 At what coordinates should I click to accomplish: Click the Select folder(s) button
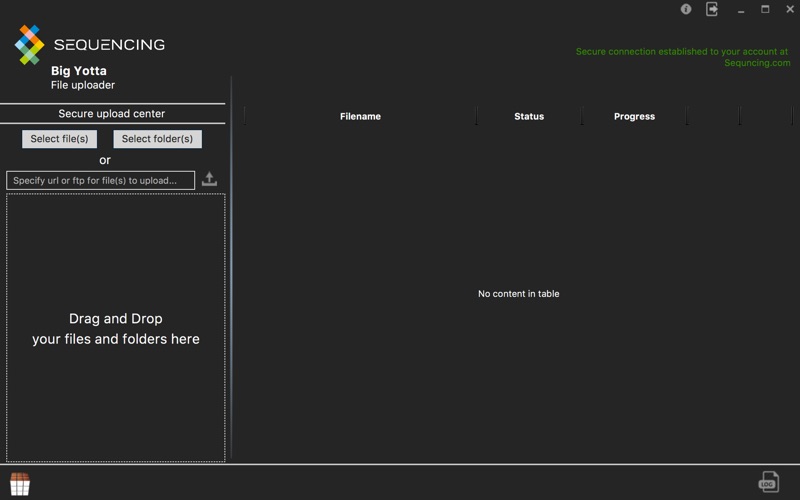[x=157, y=139]
